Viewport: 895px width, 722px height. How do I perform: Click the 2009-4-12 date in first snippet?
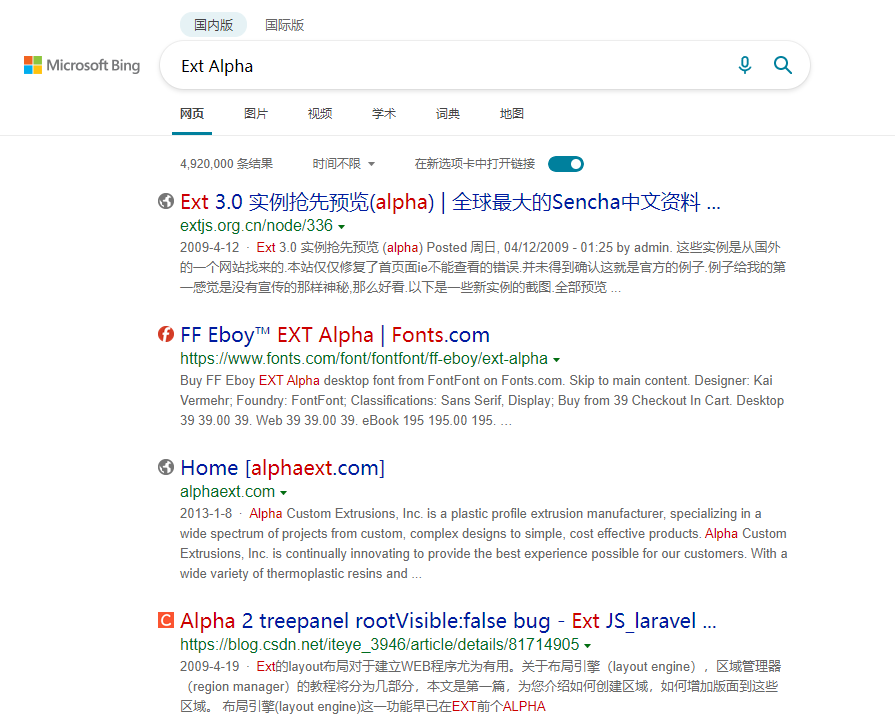coord(209,247)
